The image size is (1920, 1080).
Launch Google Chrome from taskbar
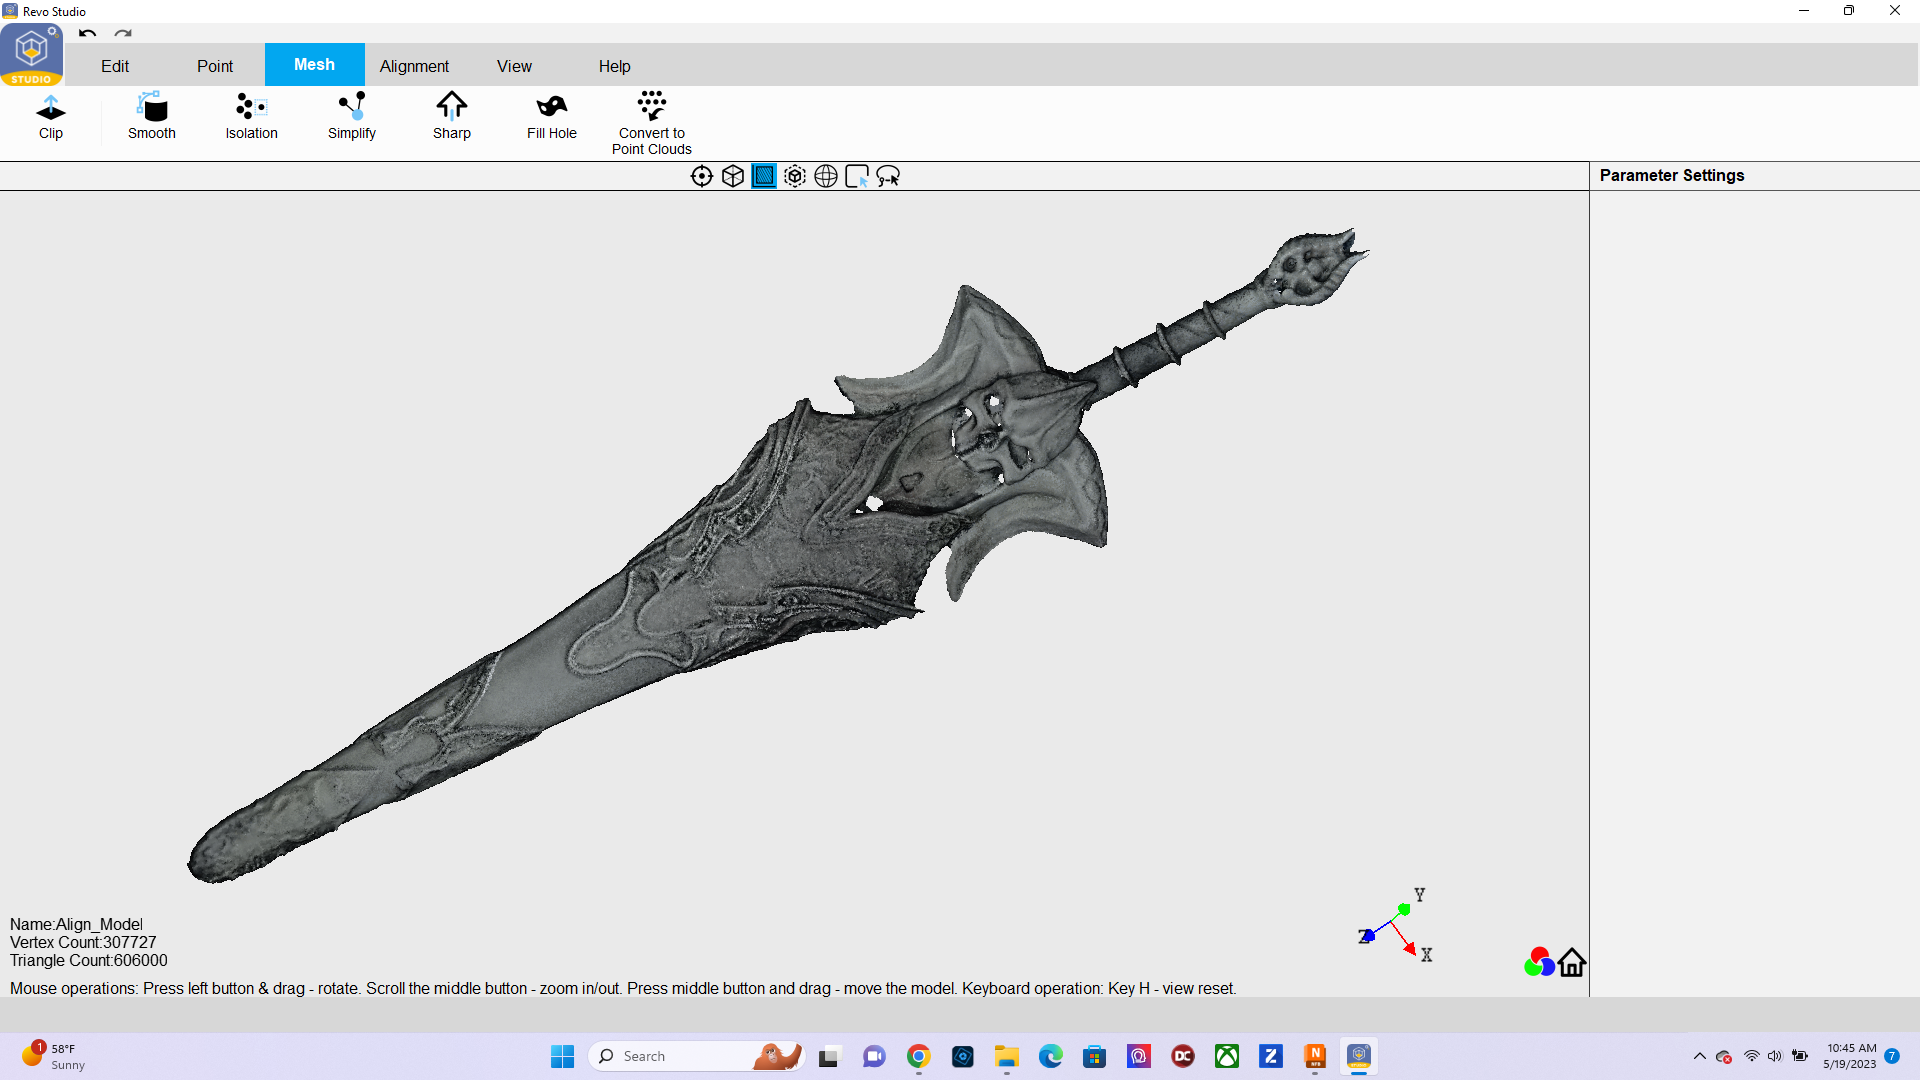tap(919, 1056)
